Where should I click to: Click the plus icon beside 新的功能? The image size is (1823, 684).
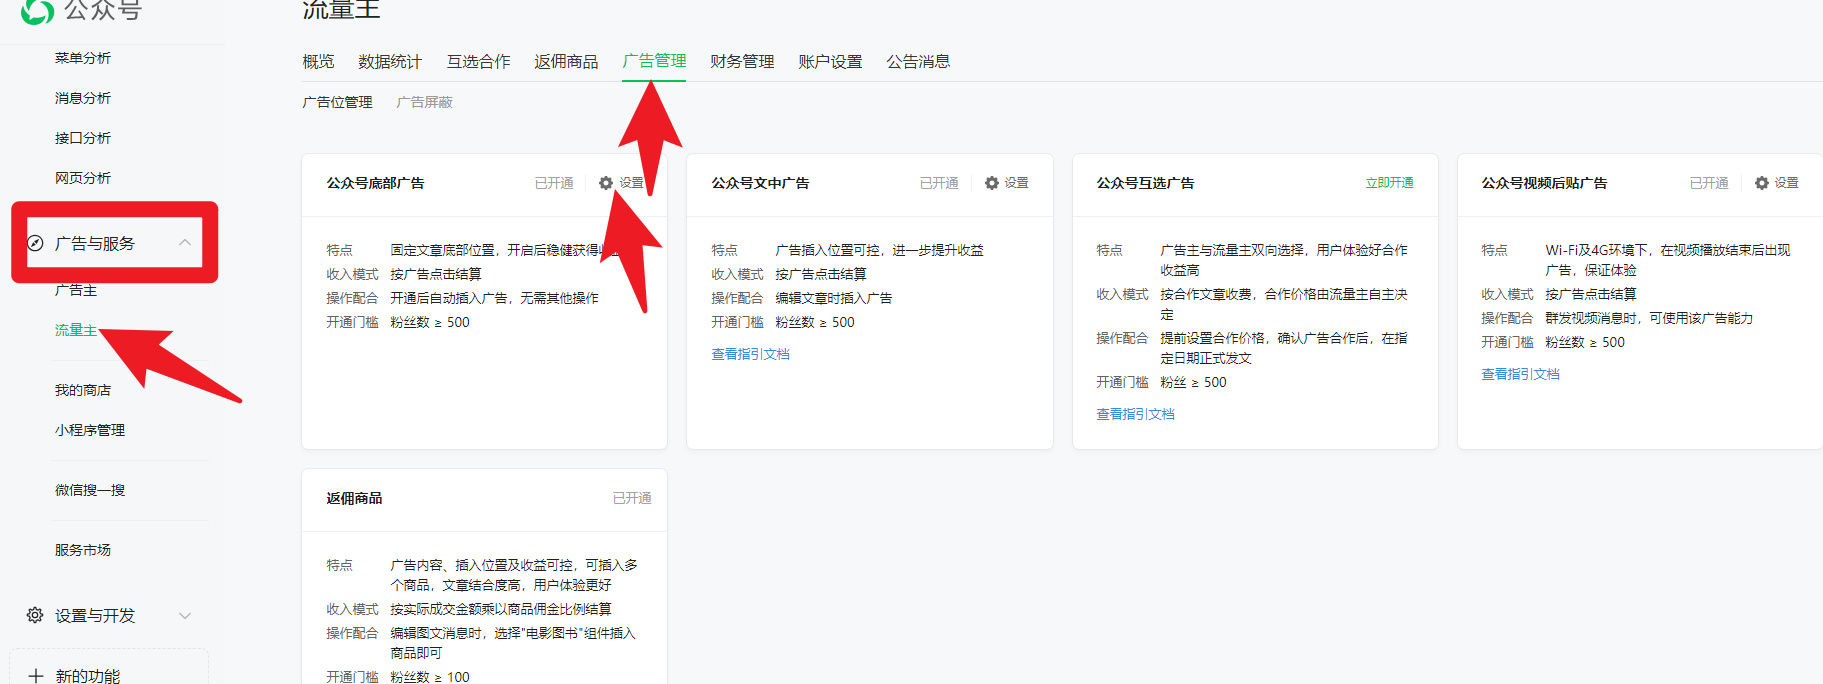[36, 676]
